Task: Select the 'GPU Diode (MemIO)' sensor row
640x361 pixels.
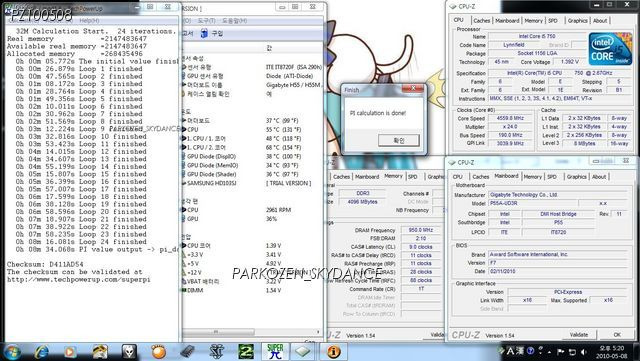Action: coord(251,165)
